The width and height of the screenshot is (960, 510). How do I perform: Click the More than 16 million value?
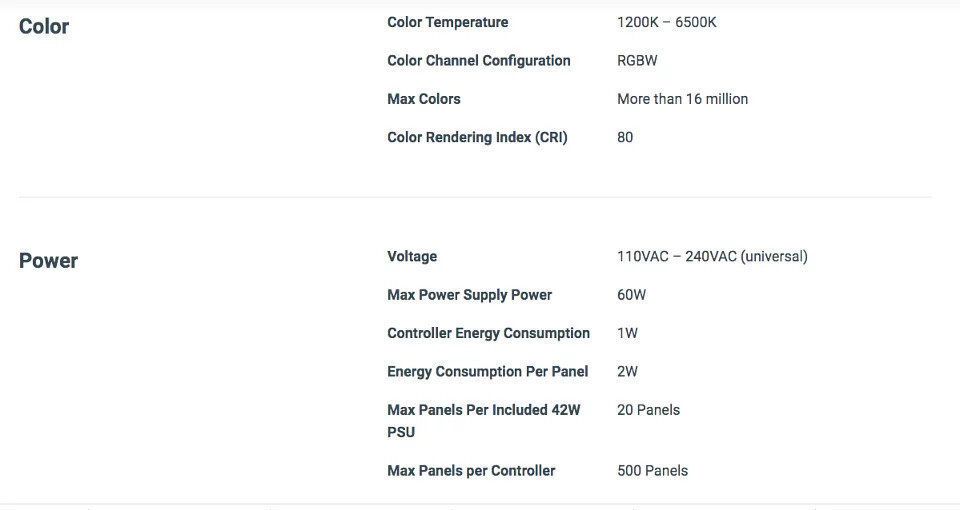682,99
